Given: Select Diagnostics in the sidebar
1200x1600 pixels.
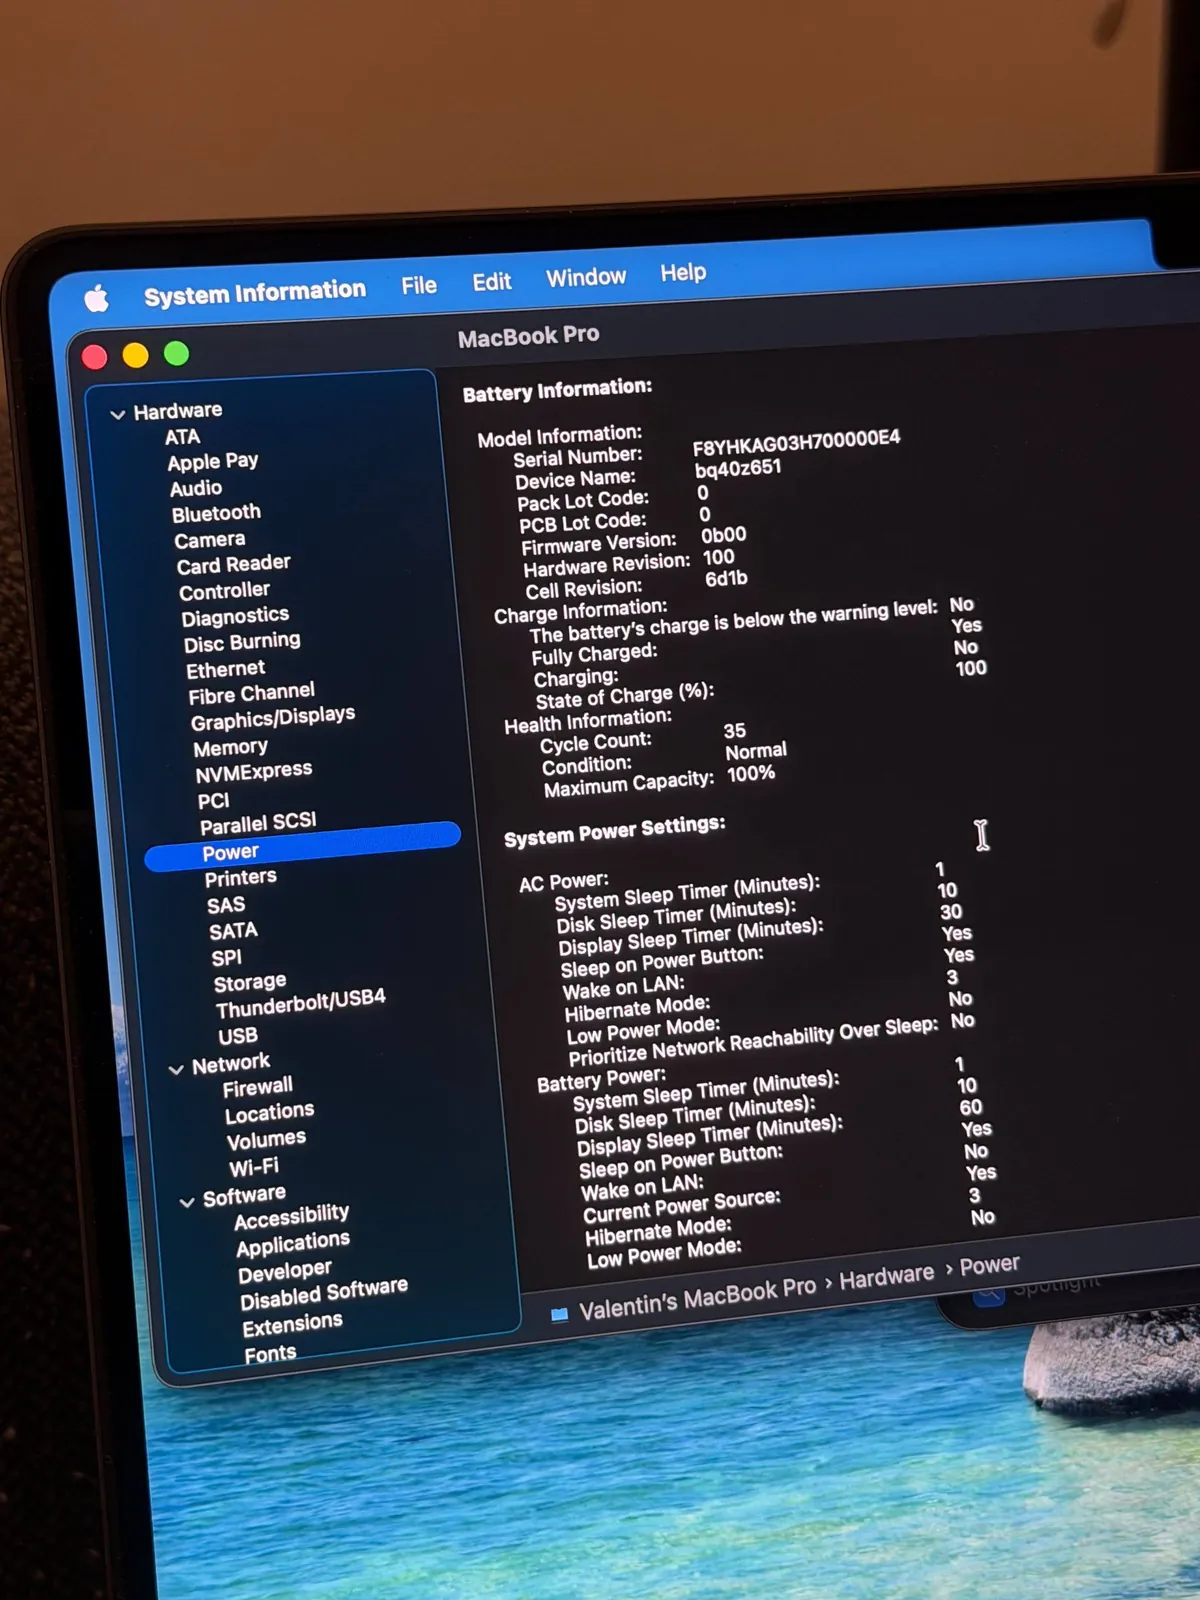Looking at the screenshot, I should [x=235, y=617].
